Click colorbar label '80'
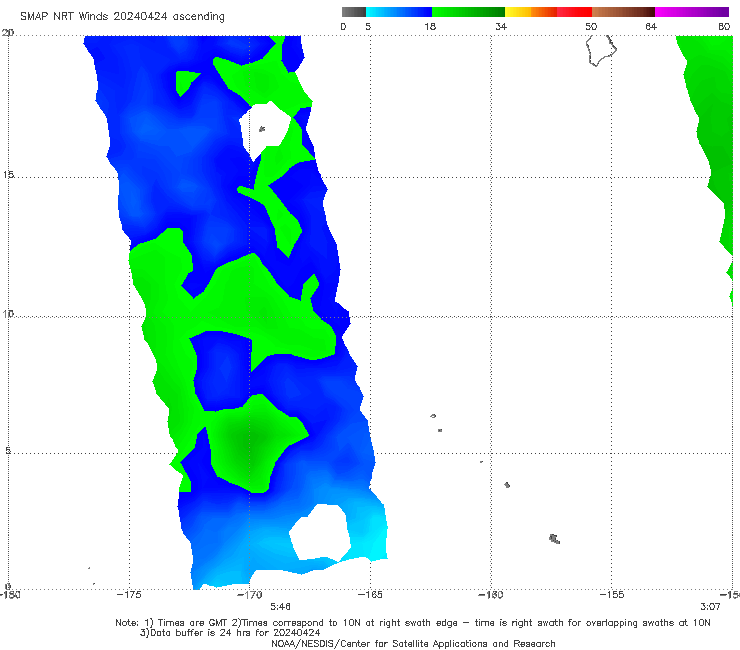The height and width of the screenshot is (650, 740). click(724, 27)
